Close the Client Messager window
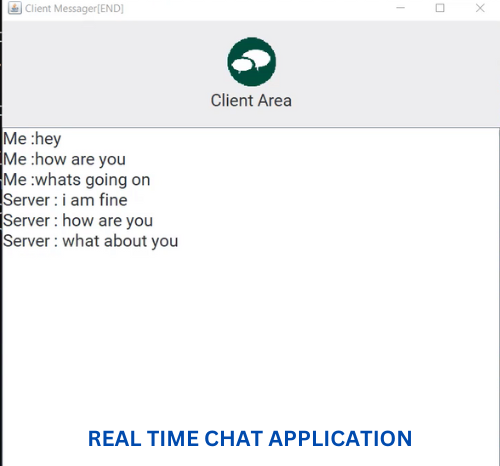The height and width of the screenshot is (466, 500). point(480,8)
